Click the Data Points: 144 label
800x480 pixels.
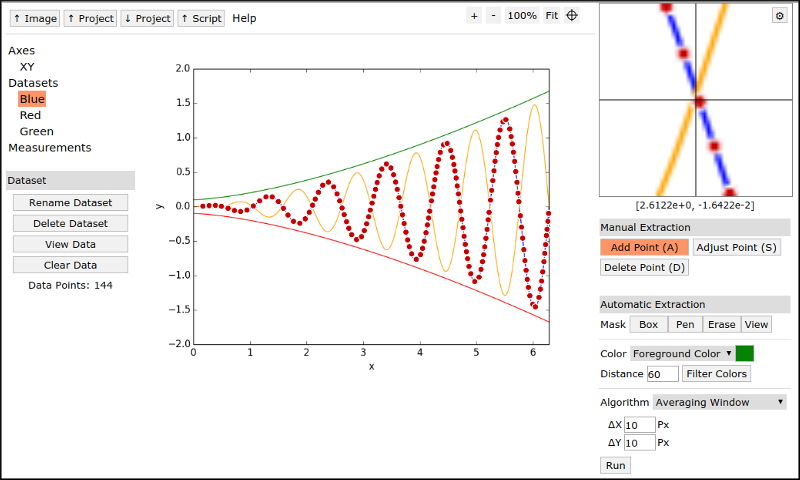(x=70, y=285)
